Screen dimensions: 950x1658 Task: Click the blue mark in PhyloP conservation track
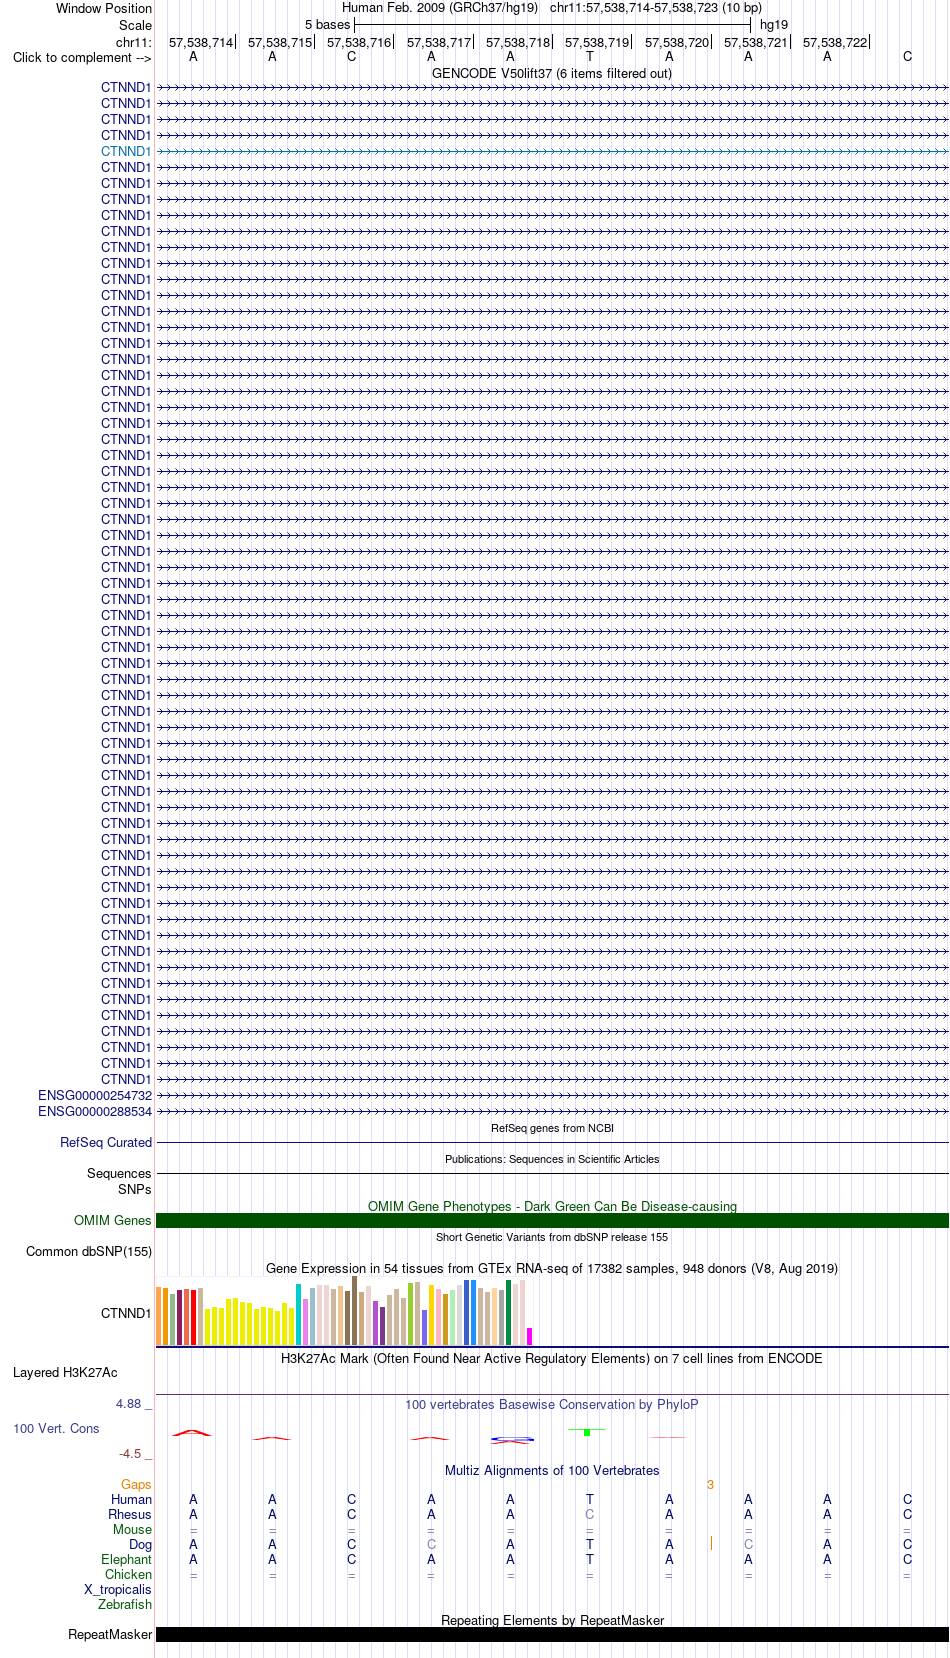click(x=512, y=1439)
